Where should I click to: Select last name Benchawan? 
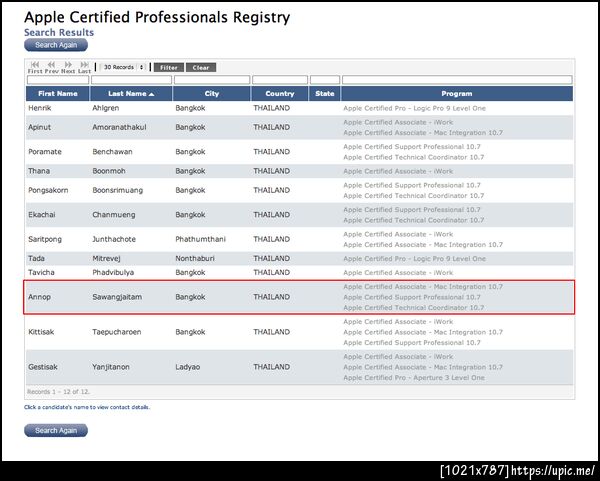coord(112,152)
